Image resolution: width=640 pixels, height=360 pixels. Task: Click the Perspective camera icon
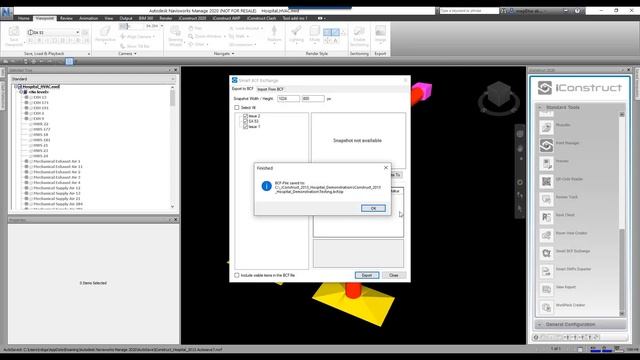[105, 32]
